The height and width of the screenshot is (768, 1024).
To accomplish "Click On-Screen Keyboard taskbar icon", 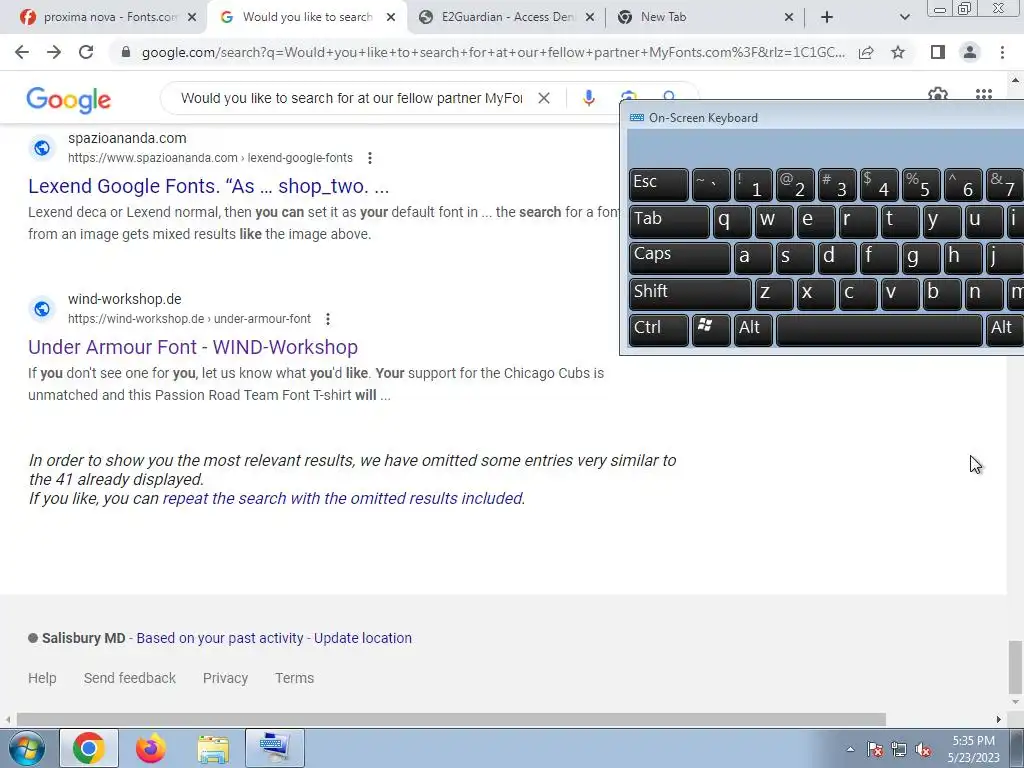I will point(275,748).
